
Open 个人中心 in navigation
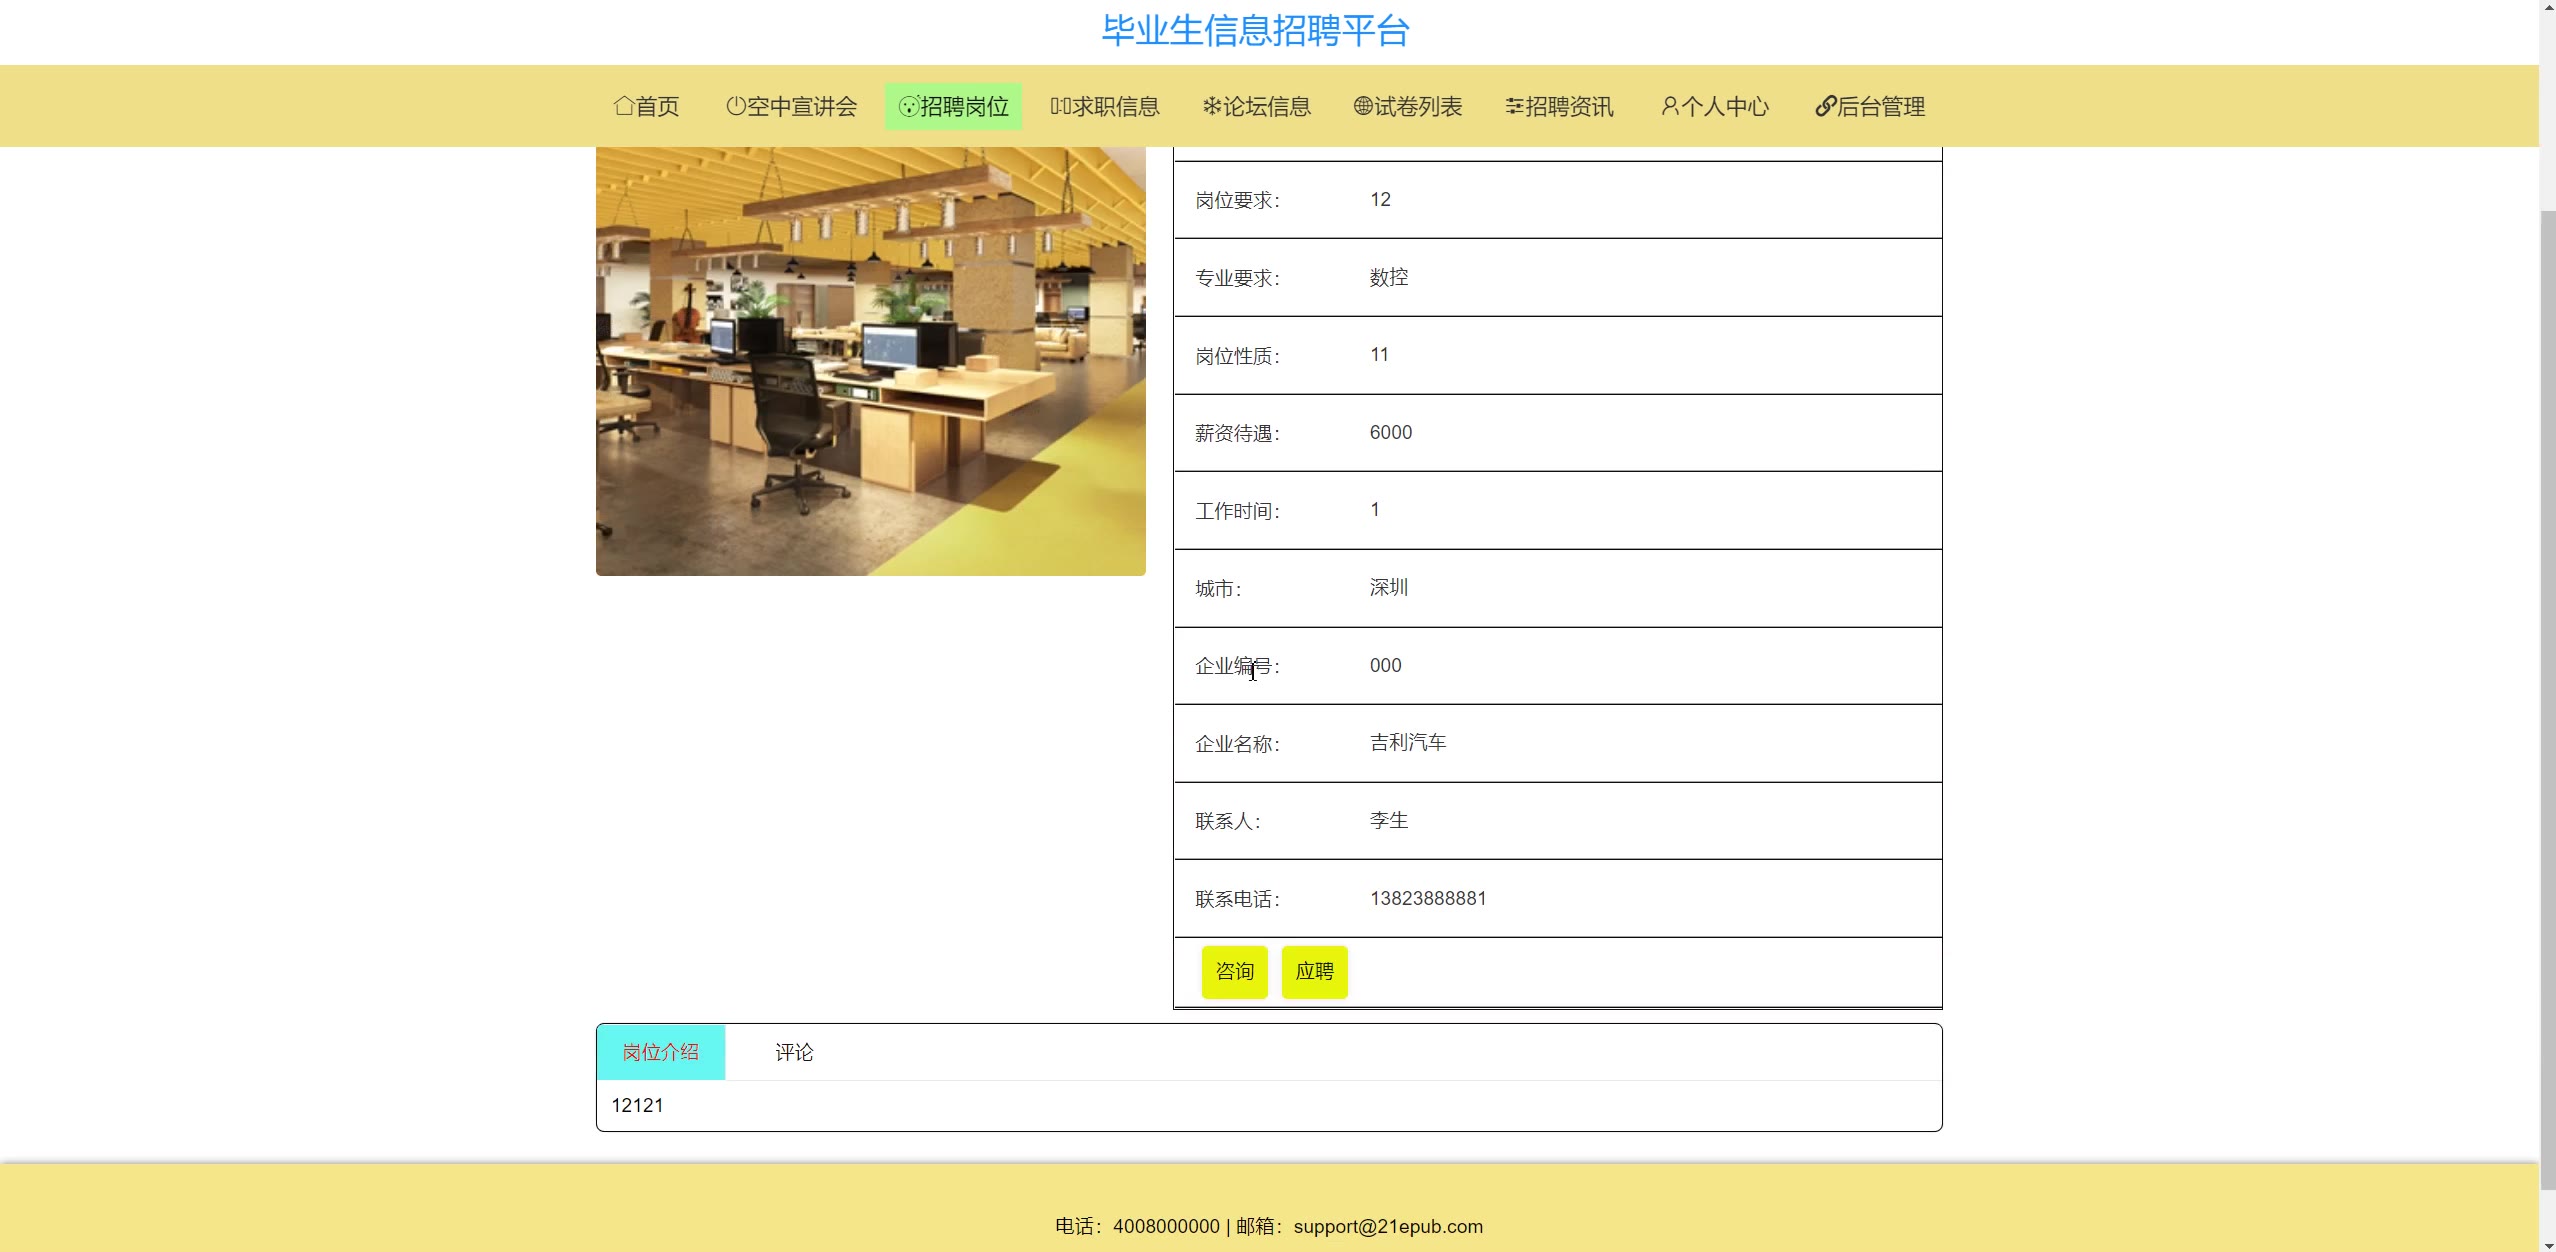[1714, 106]
